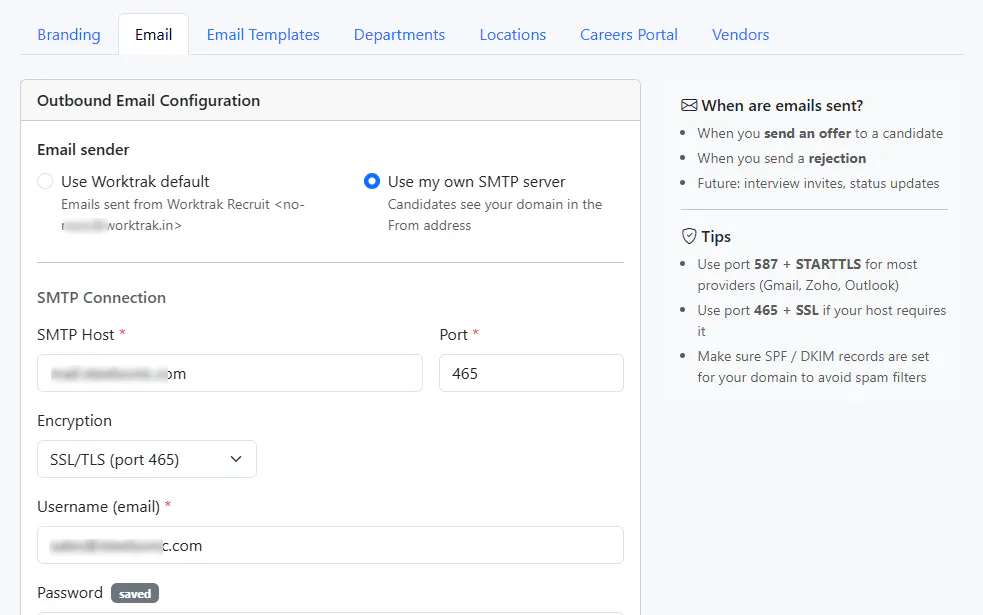The height and width of the screenshot is (615, 983).
Task: Open the Email Templates tab
Action: pos(263,34)
